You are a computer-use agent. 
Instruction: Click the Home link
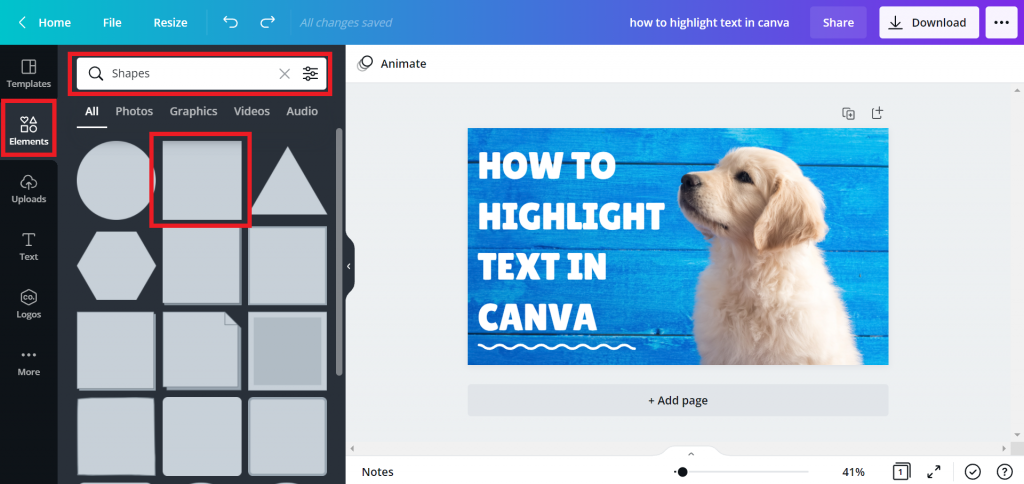pyautogui.click(x=54, y=22)
